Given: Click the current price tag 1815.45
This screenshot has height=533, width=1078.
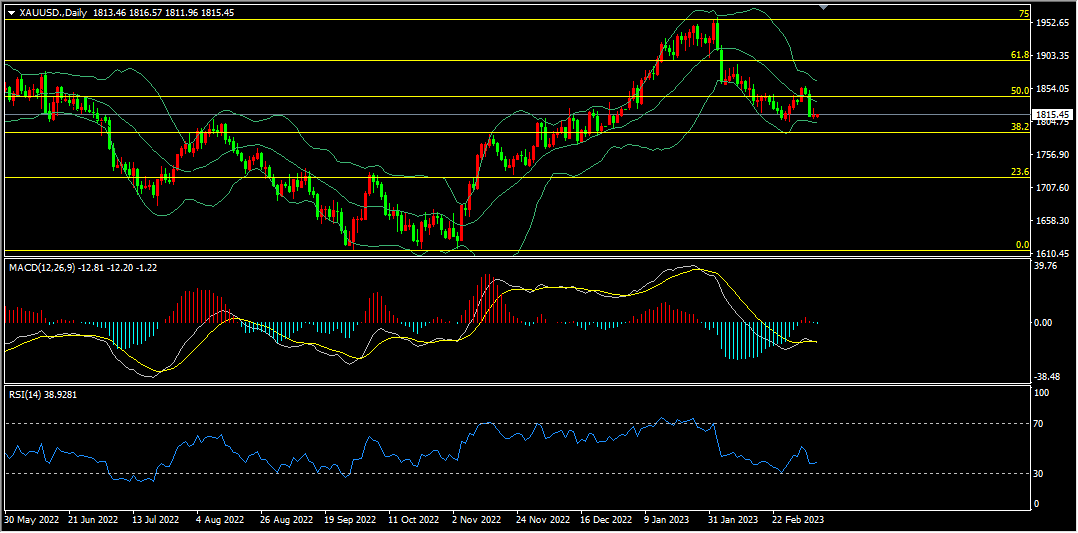Looking at the screenshot, I should click(x=1050, y=114).
